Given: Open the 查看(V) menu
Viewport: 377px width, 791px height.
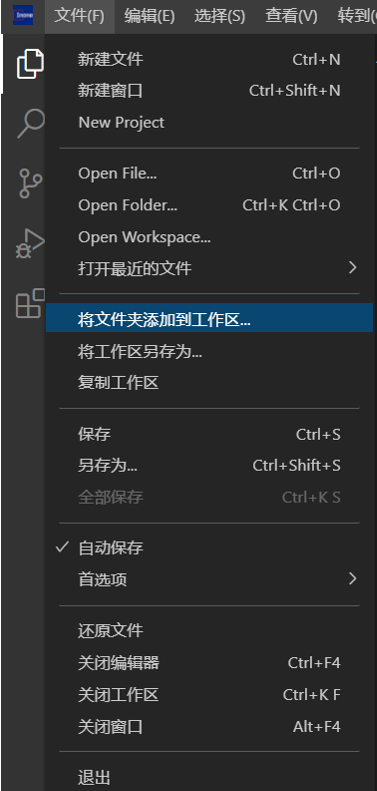Looking at the screenshot, I should (x=291, y=16).
